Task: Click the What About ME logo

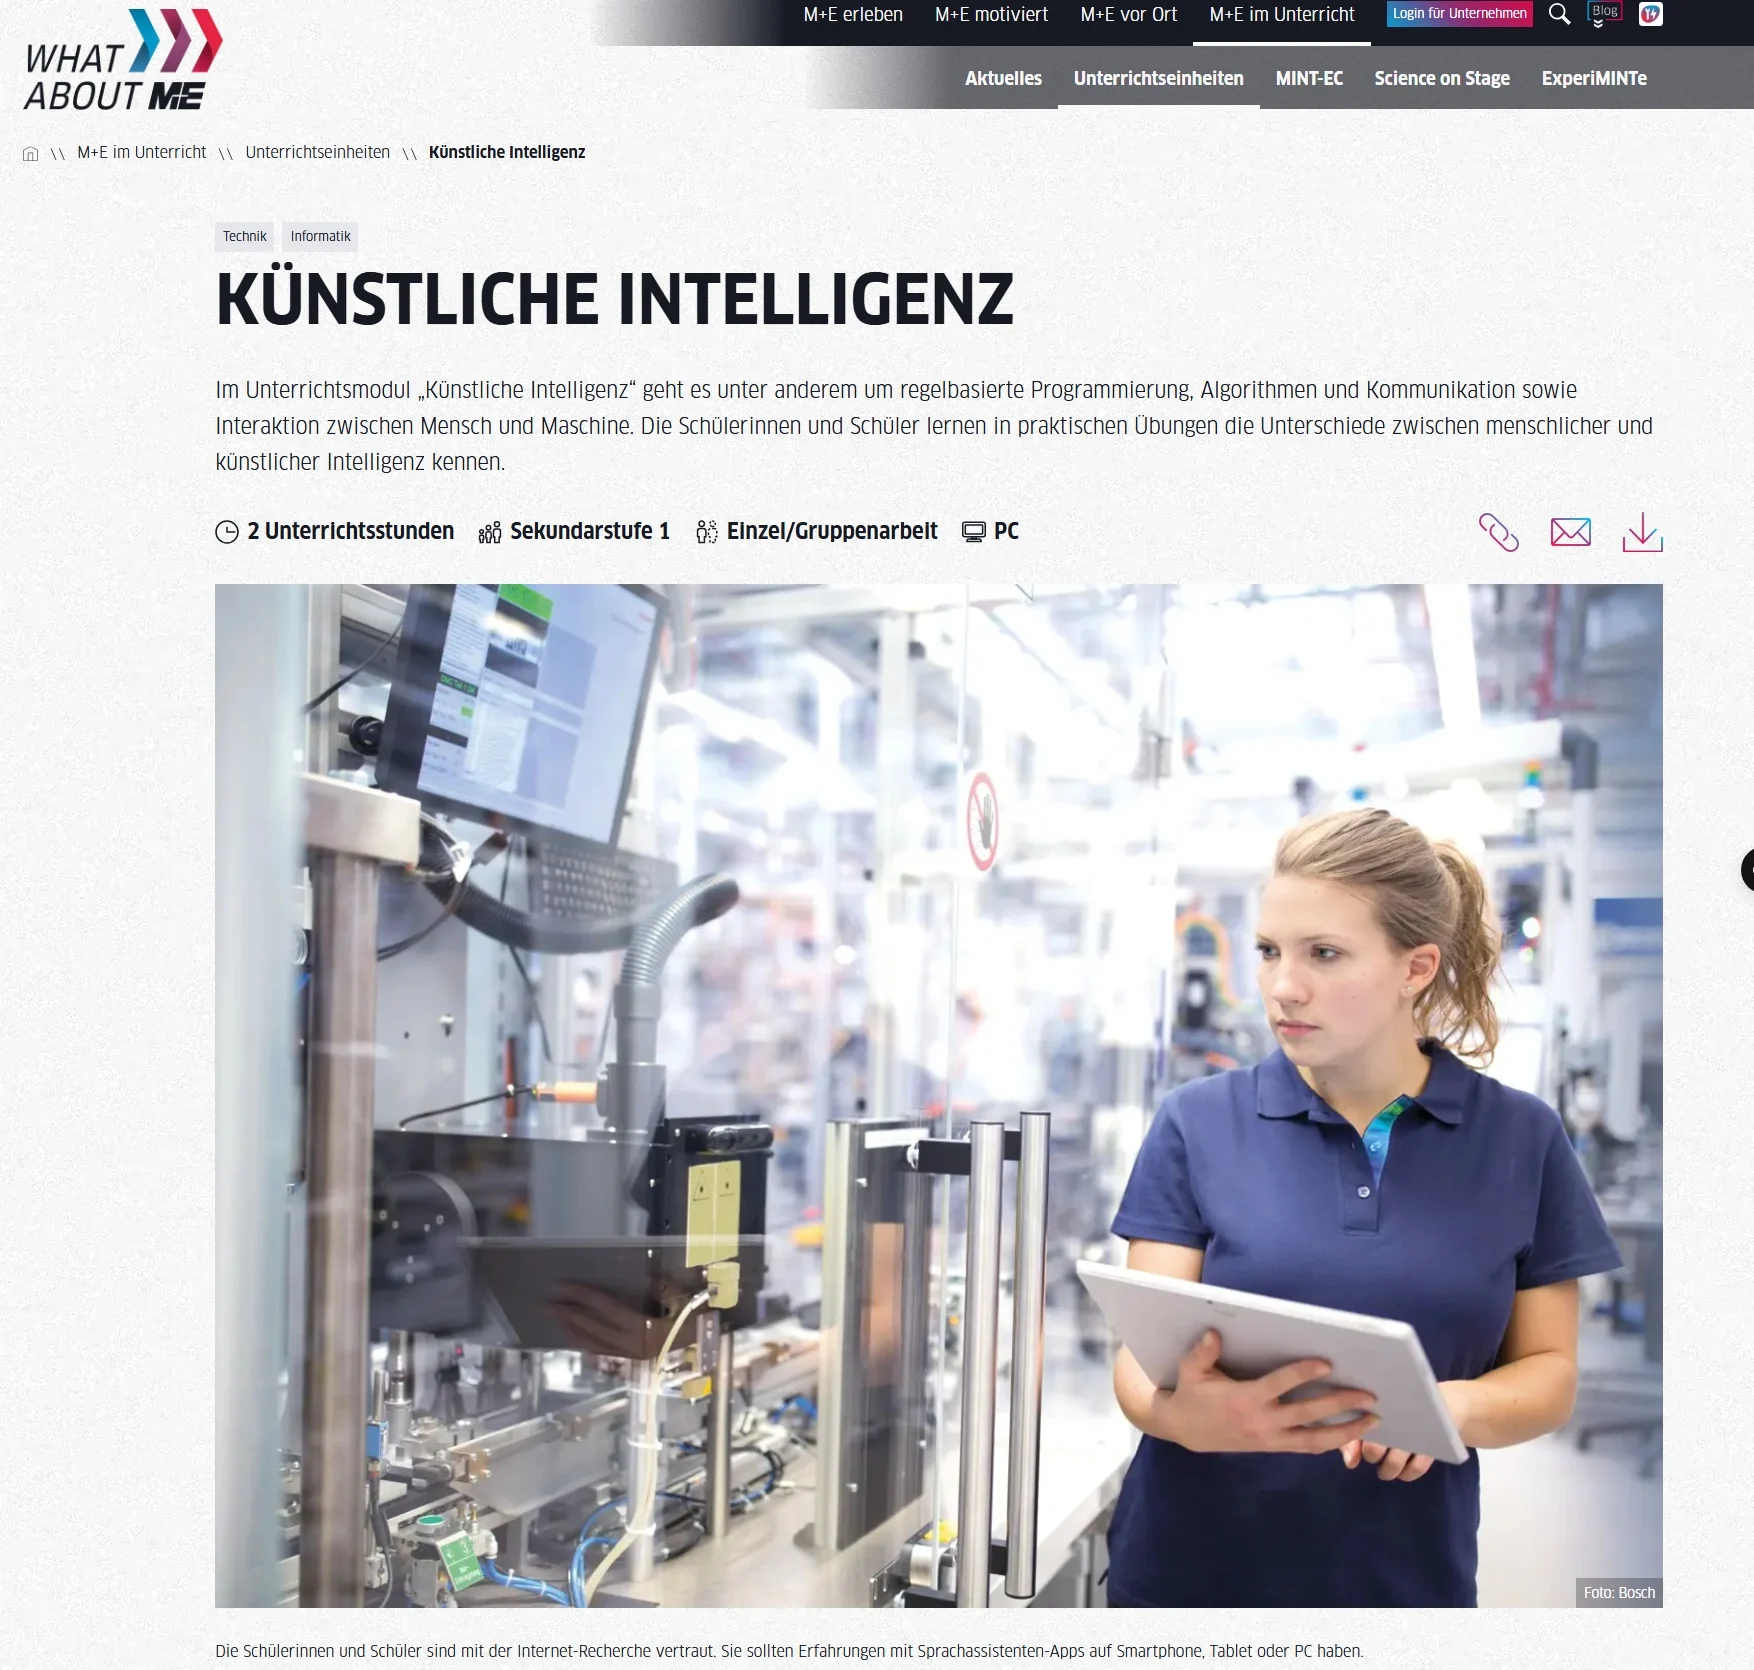Action: pyautogui.click(x=122, y=60)
